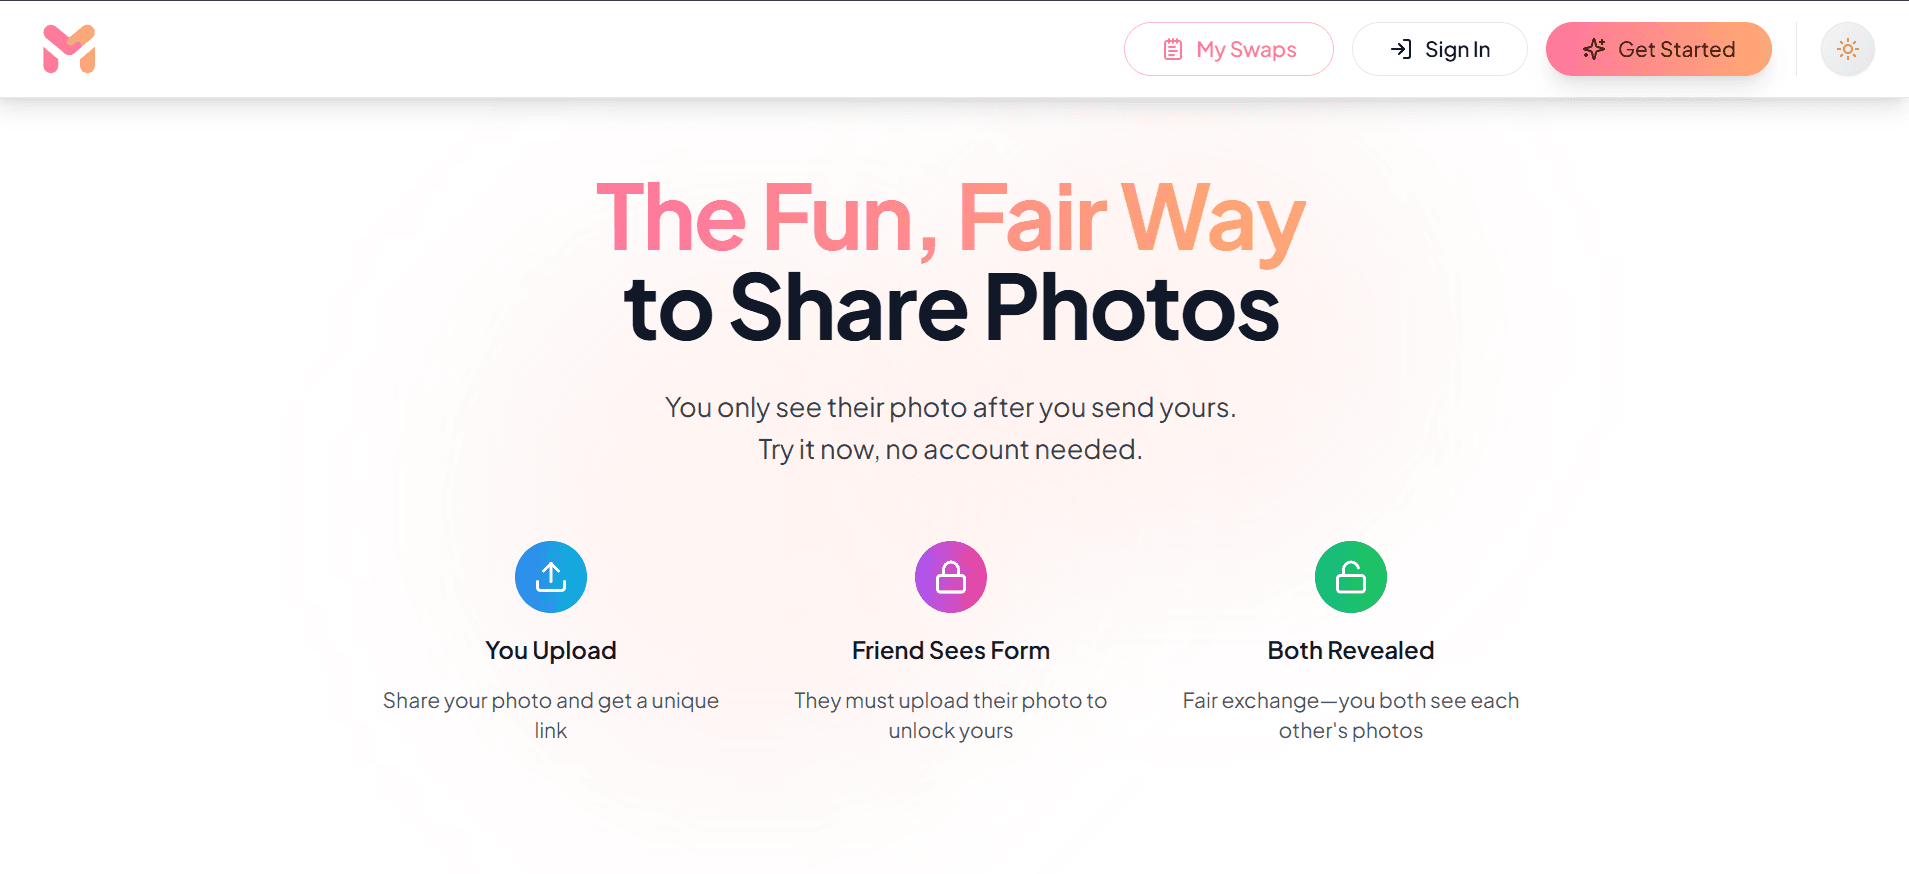Screen dimensions: 1909x874
Task: Open the My Swaps page
Action: pos(1229,49)
